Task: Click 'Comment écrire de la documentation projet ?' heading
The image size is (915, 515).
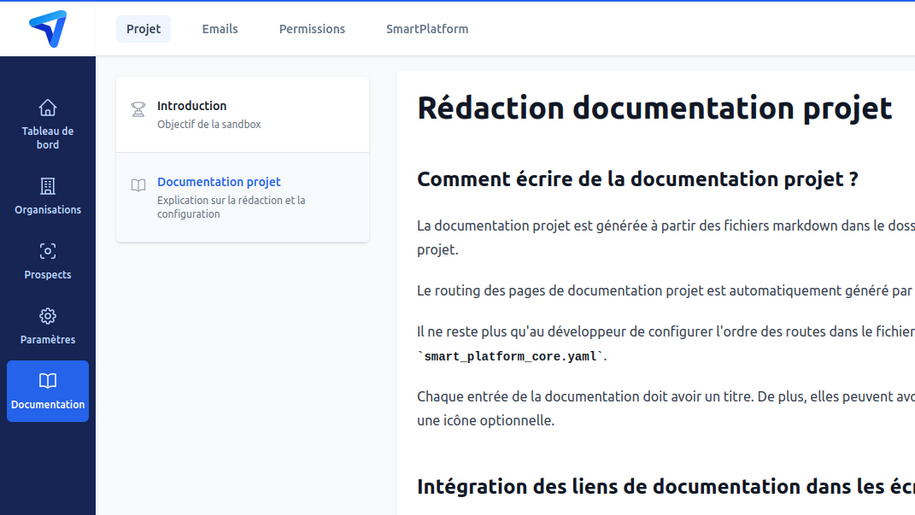Action: coord(638,179)
